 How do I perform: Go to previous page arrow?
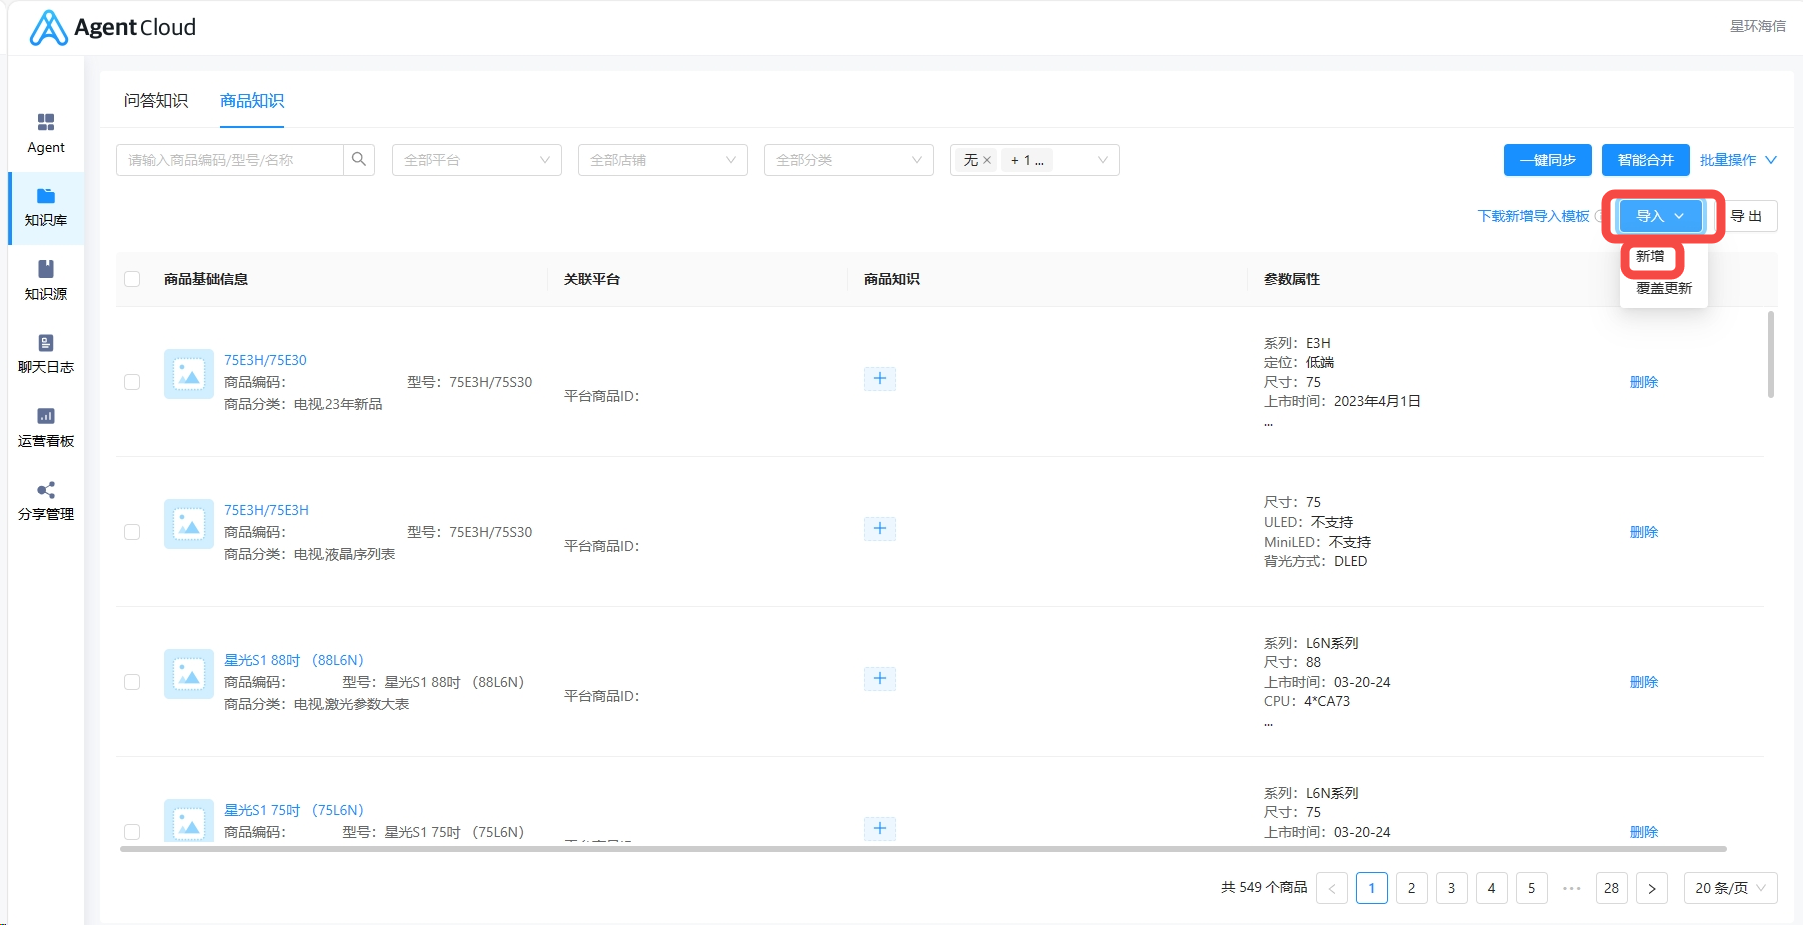[1332, 888]
